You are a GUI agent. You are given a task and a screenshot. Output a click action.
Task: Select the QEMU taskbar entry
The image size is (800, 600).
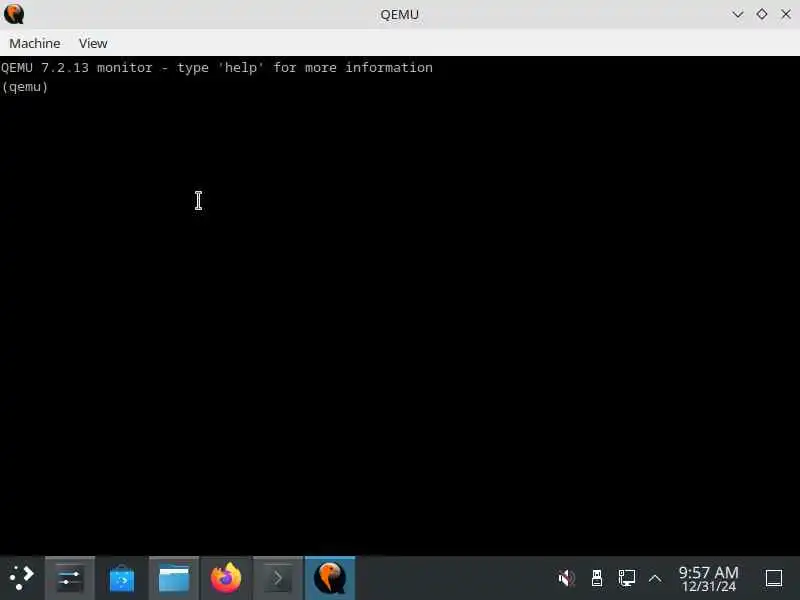tap(330, 578)
